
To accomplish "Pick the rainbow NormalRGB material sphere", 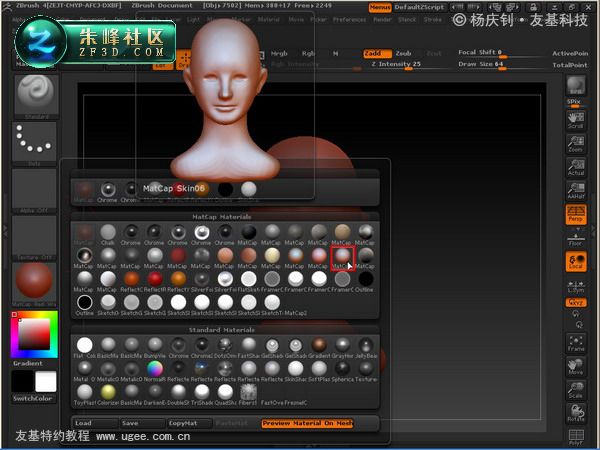I will [155, 371].
